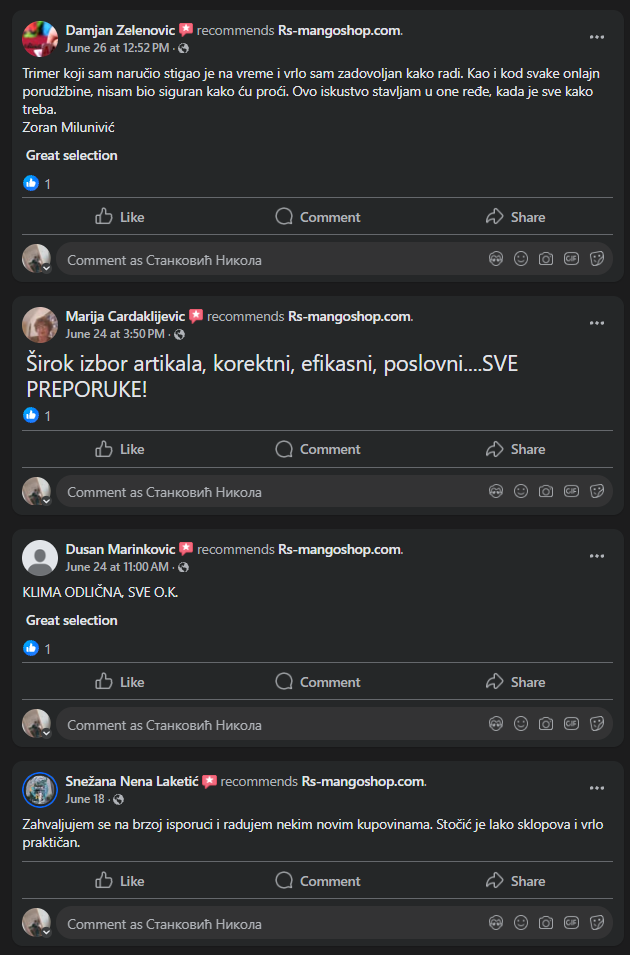Click Comment button under Dusan Marinkovic's post
The image size is (630, 955).
317,682
